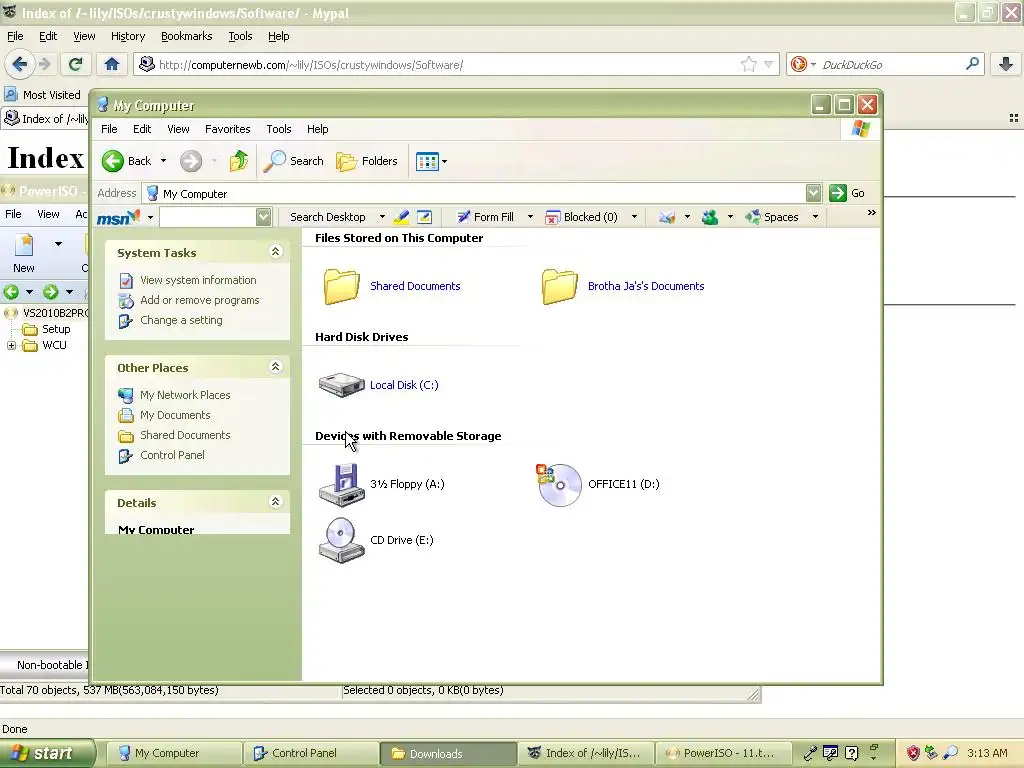Select the 3½ Floppy (A:) drive
Screen dimensions: 1024x768
coord(381,484)
